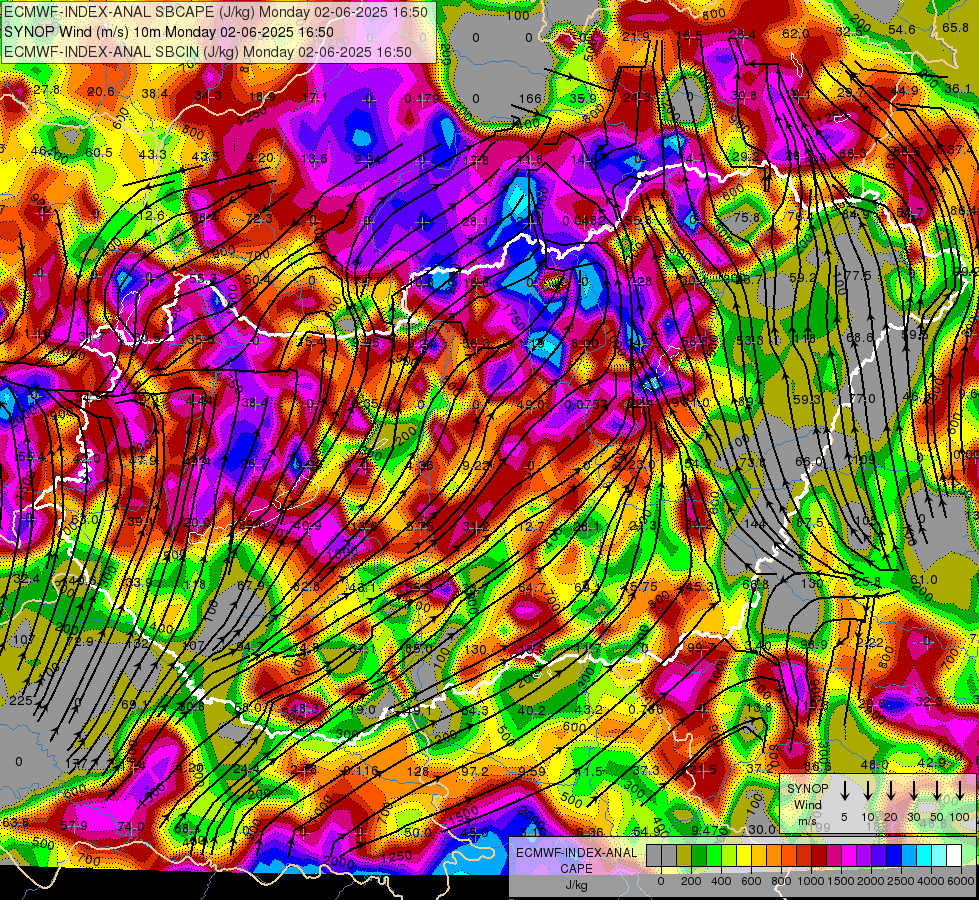Click the 50 m/s wind arrow in legend
This screenshot has height=900, width=979.
pyautogui.click(x=937, y=791)
